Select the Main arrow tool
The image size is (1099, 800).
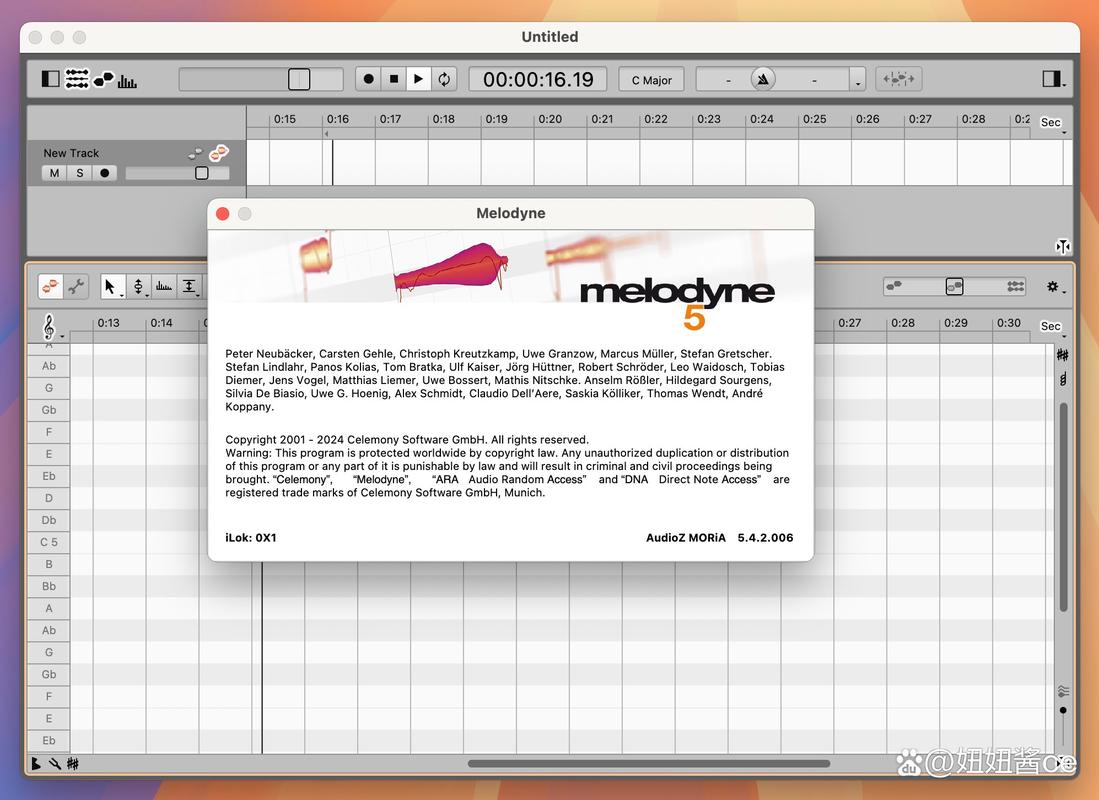(x=112, y=287)
